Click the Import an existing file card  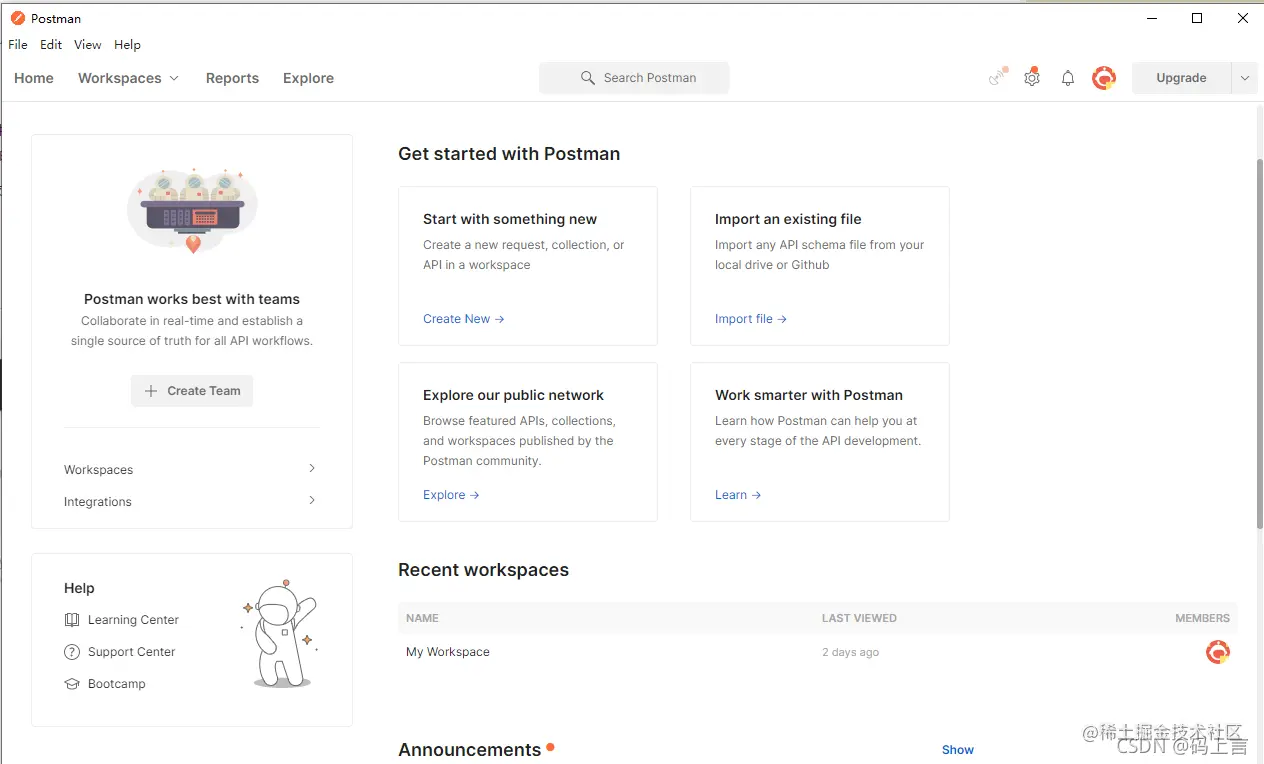click(820, 266)
